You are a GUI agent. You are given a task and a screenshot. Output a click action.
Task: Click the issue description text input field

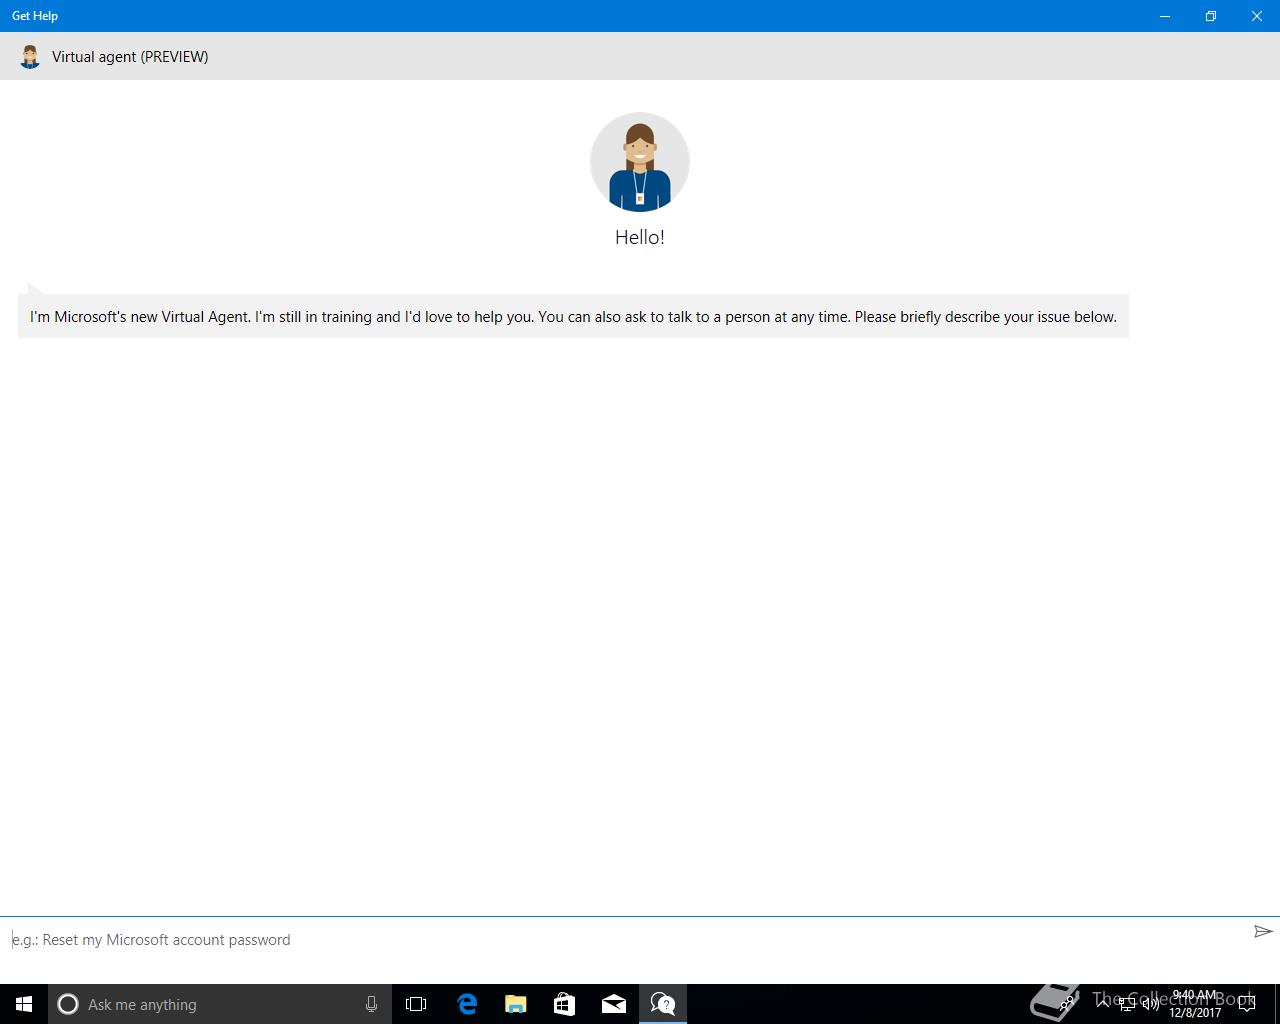coord(624,940)
